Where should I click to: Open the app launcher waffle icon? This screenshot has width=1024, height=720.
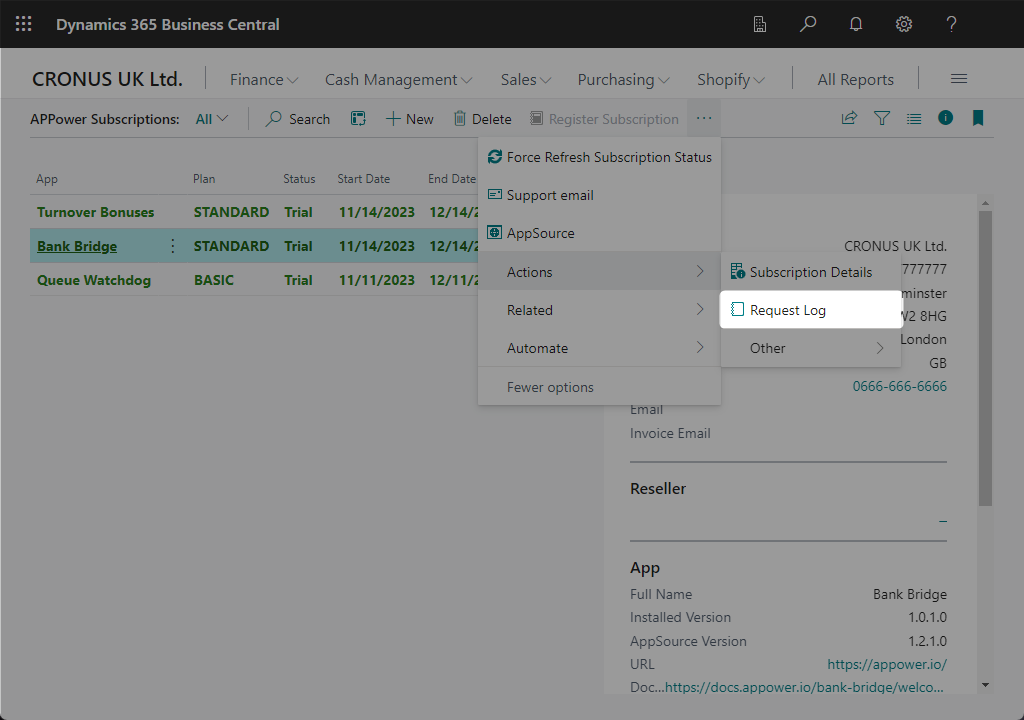pos(24,24)
